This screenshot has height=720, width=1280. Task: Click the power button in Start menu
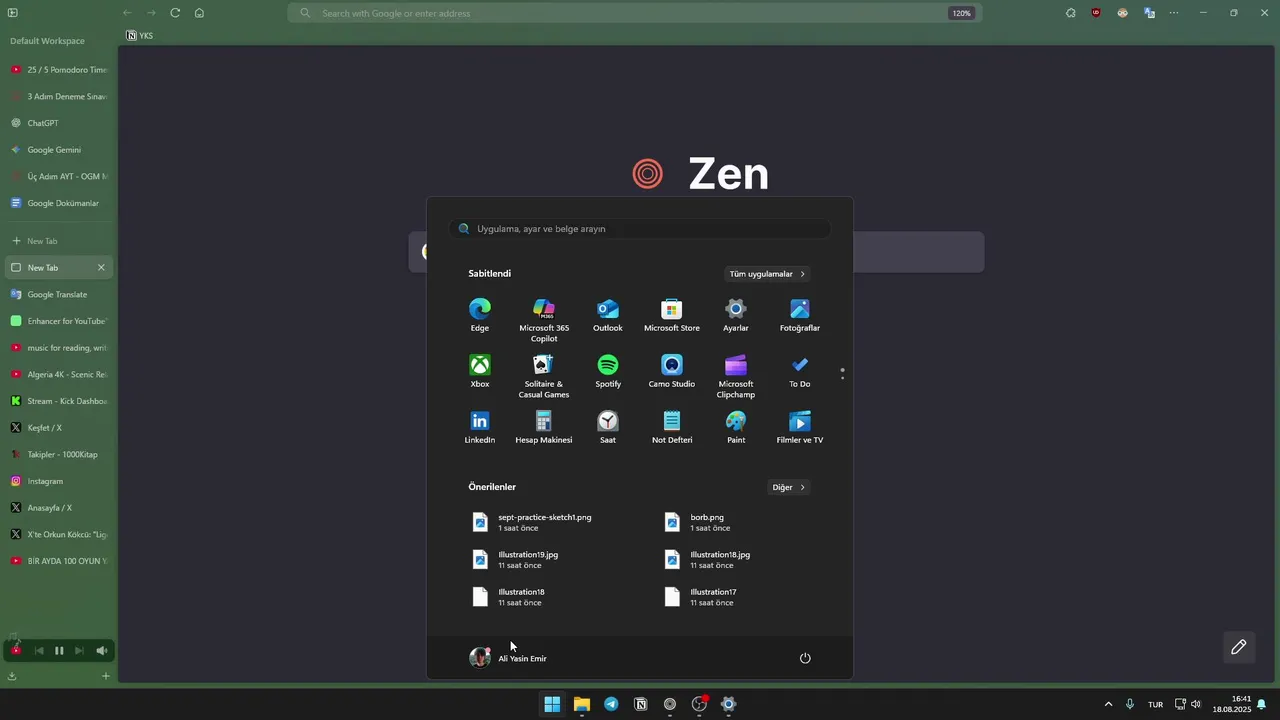coord(805,658)
